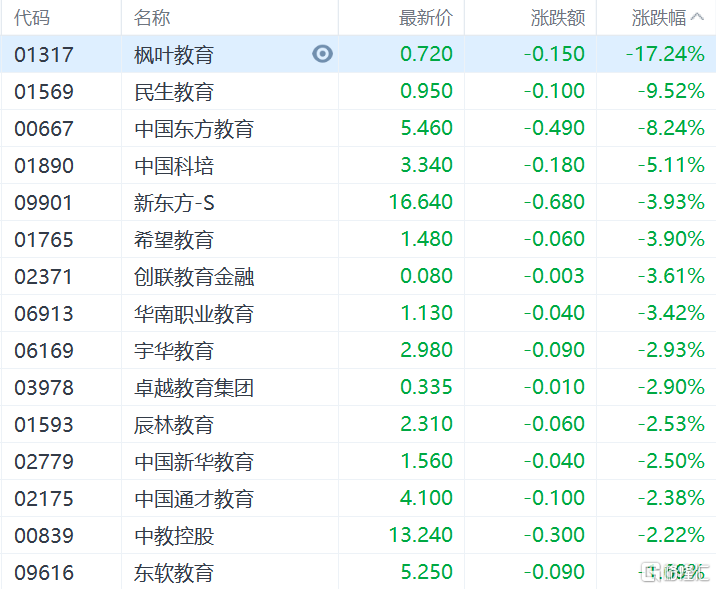Click change amount -0.300
This screenshot has height=589, width=716.
tap(554, 535)
